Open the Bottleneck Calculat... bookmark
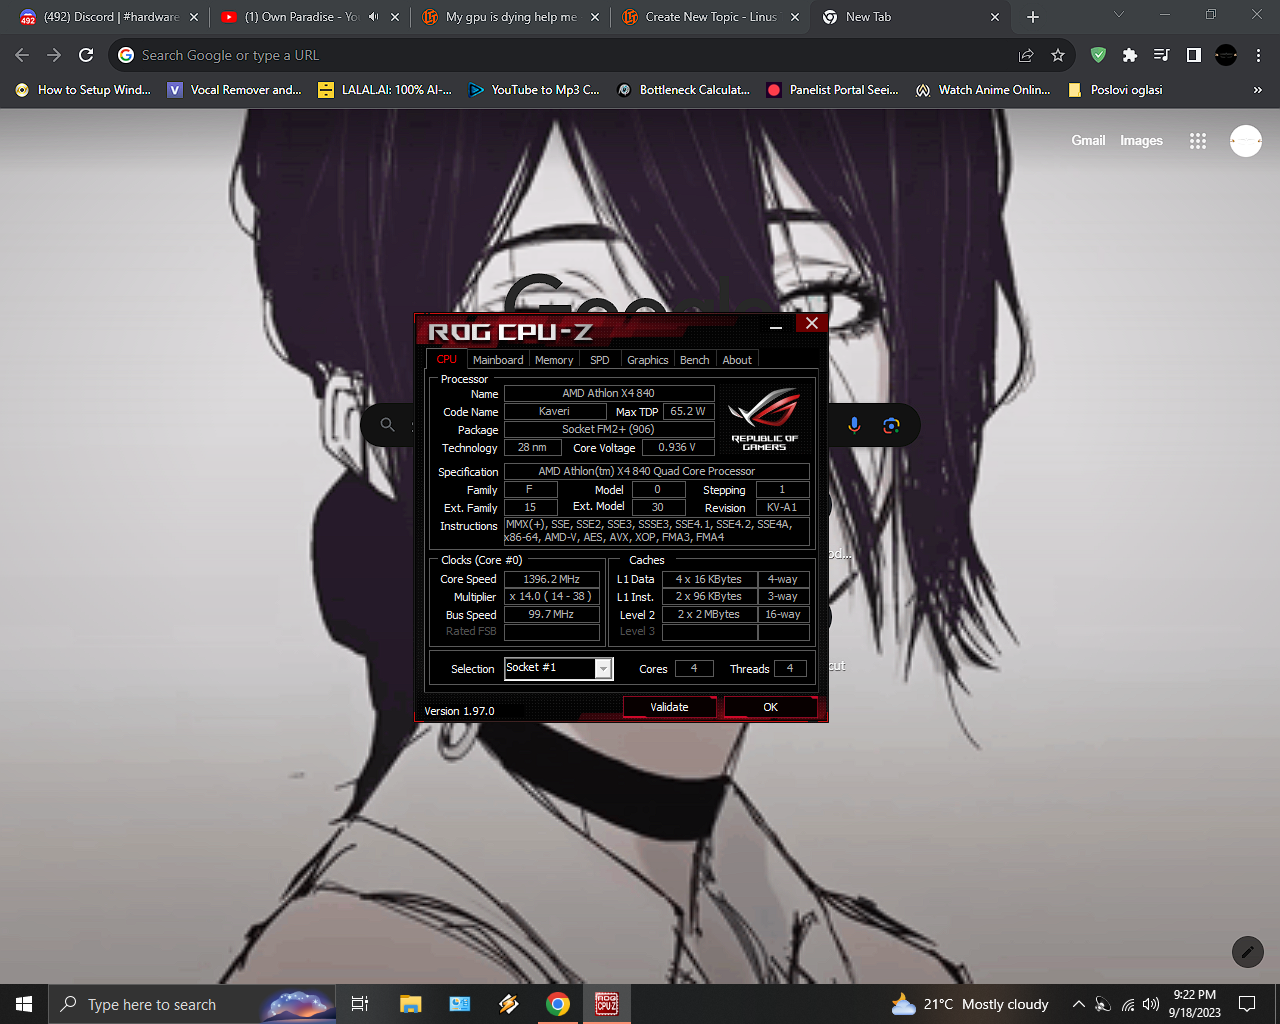 (684, 90)
